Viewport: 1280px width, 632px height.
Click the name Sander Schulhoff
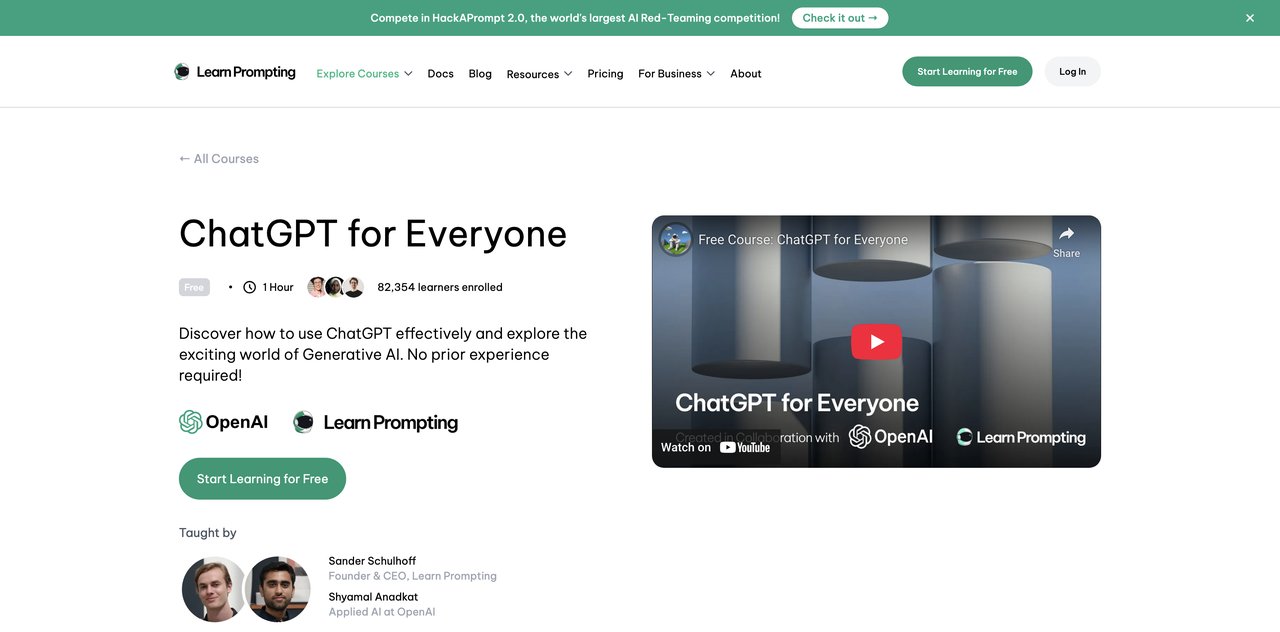tap(372, 561)
